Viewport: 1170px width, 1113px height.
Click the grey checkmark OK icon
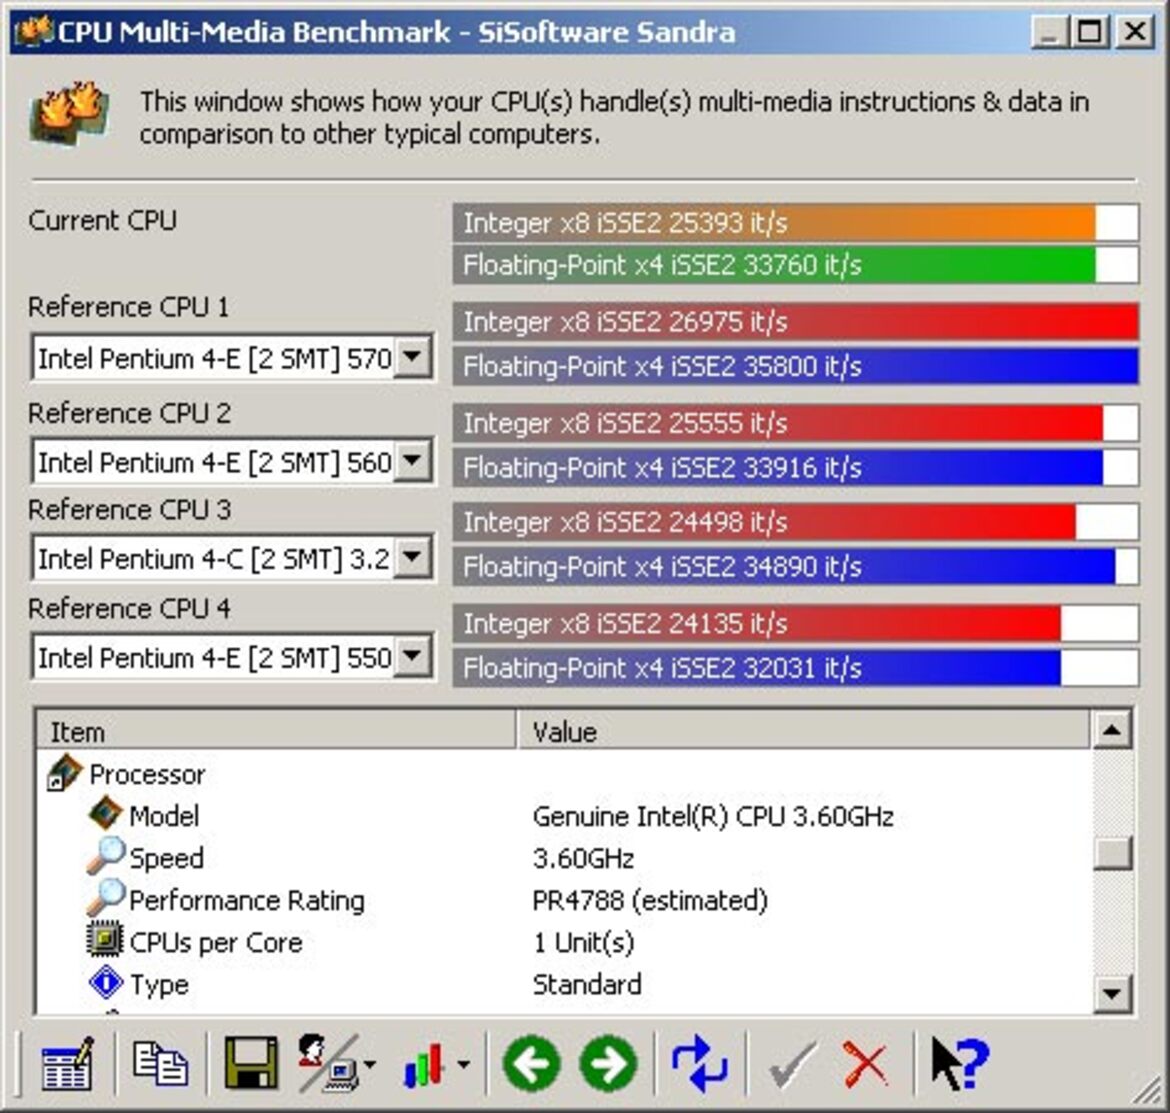tap(792, 1065)
